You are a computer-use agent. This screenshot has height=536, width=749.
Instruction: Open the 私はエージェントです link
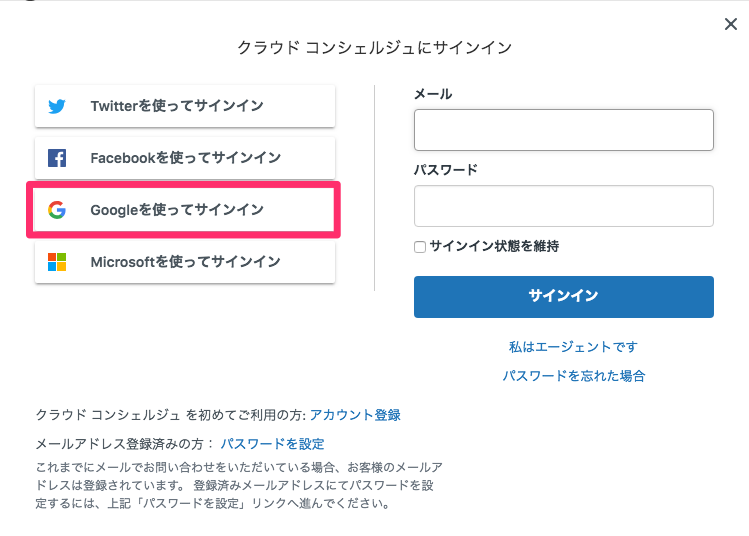click(573, 347)
